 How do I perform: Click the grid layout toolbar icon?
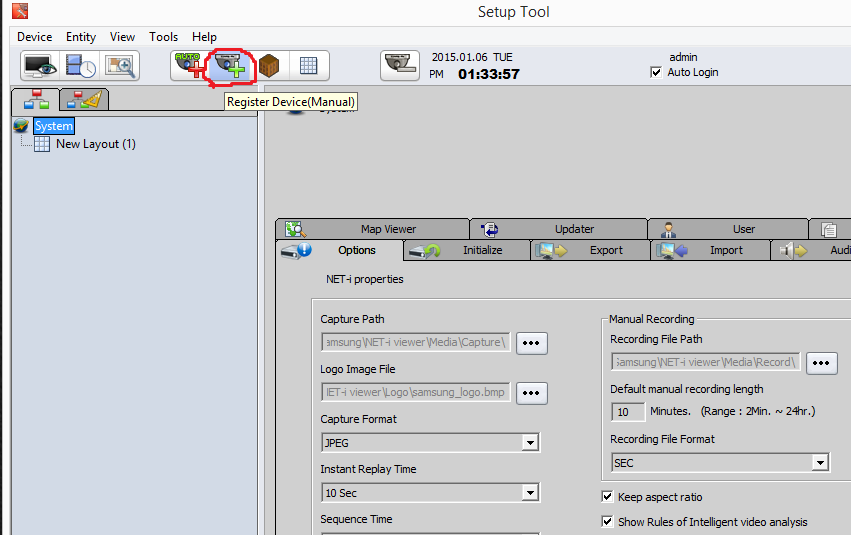308,66
